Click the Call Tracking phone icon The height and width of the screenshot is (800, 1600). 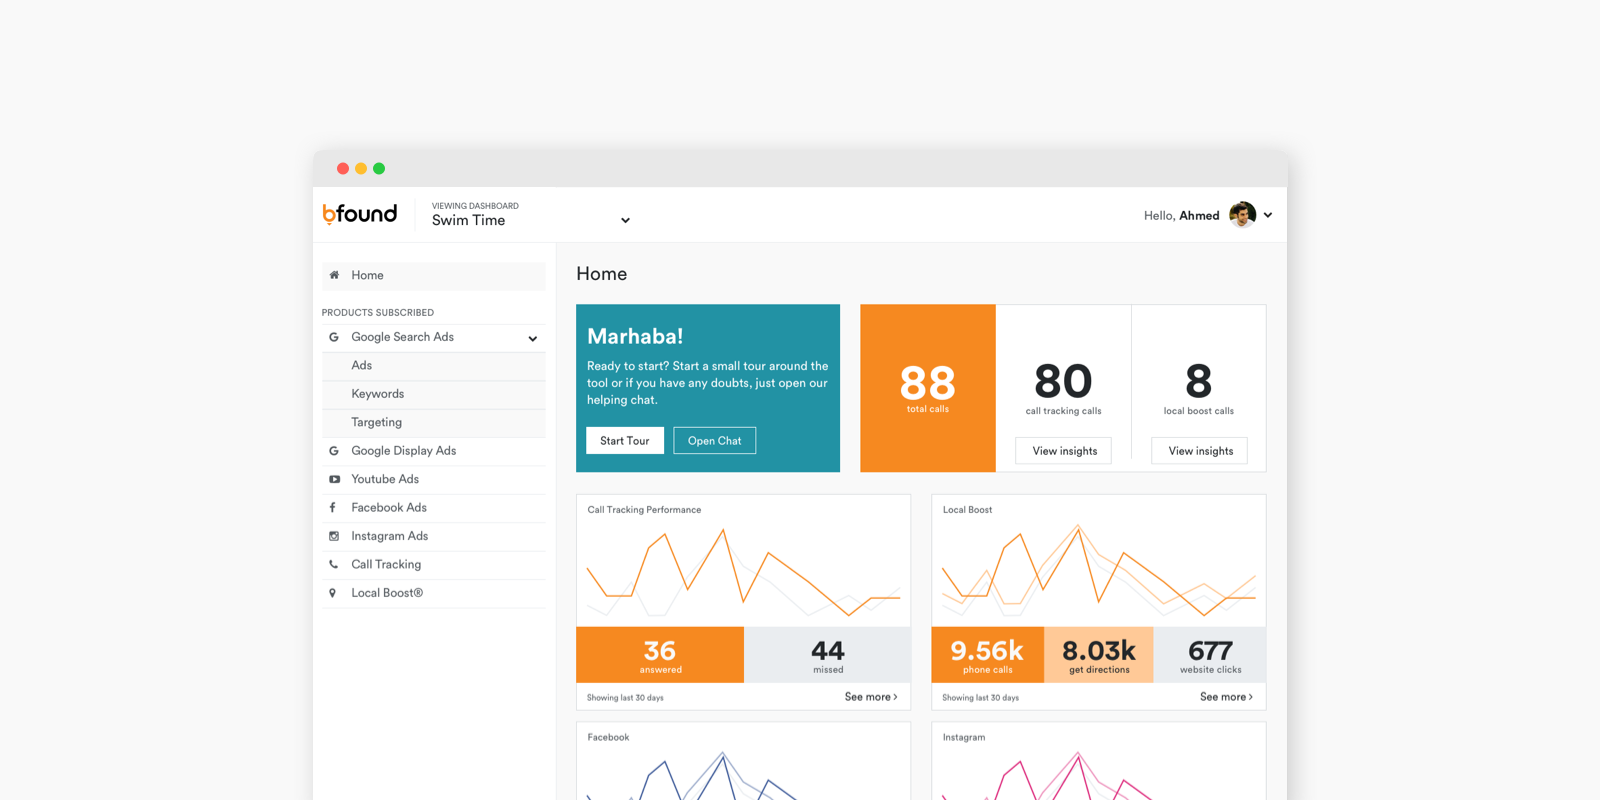pyautogui.click(x=334, y=564)
